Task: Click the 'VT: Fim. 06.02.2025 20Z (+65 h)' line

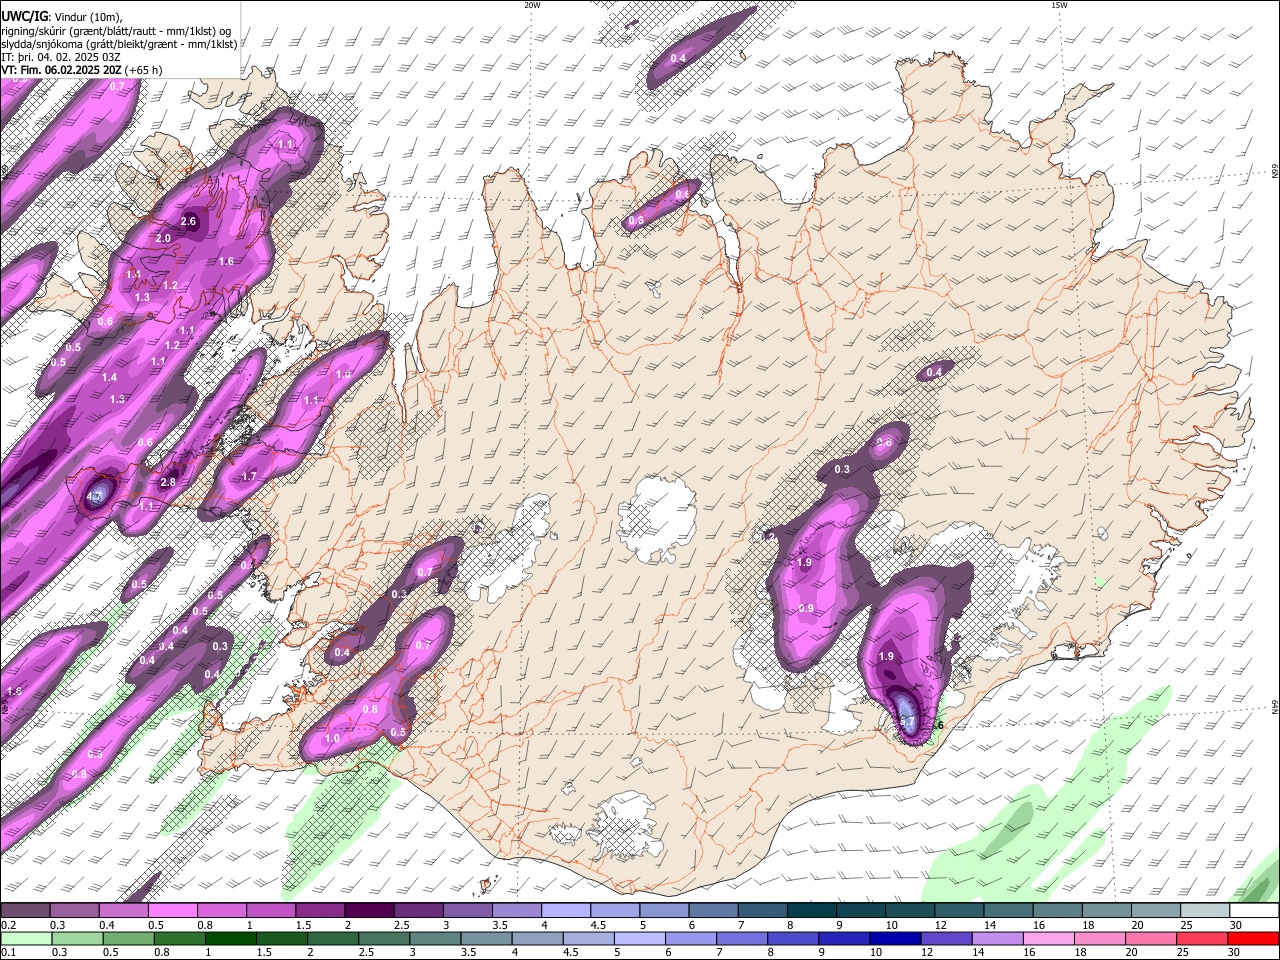Action: pyautogui.click(x=82, y=70)
